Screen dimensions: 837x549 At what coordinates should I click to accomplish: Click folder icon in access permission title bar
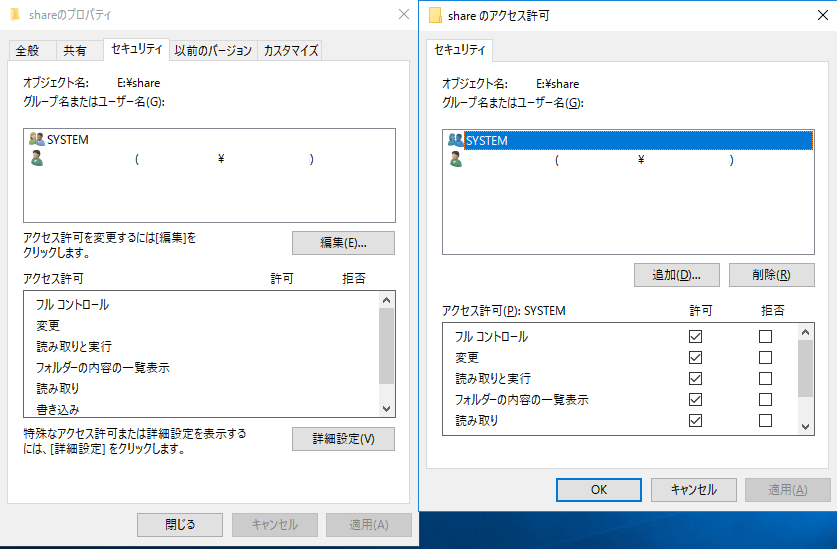(436, 15)
